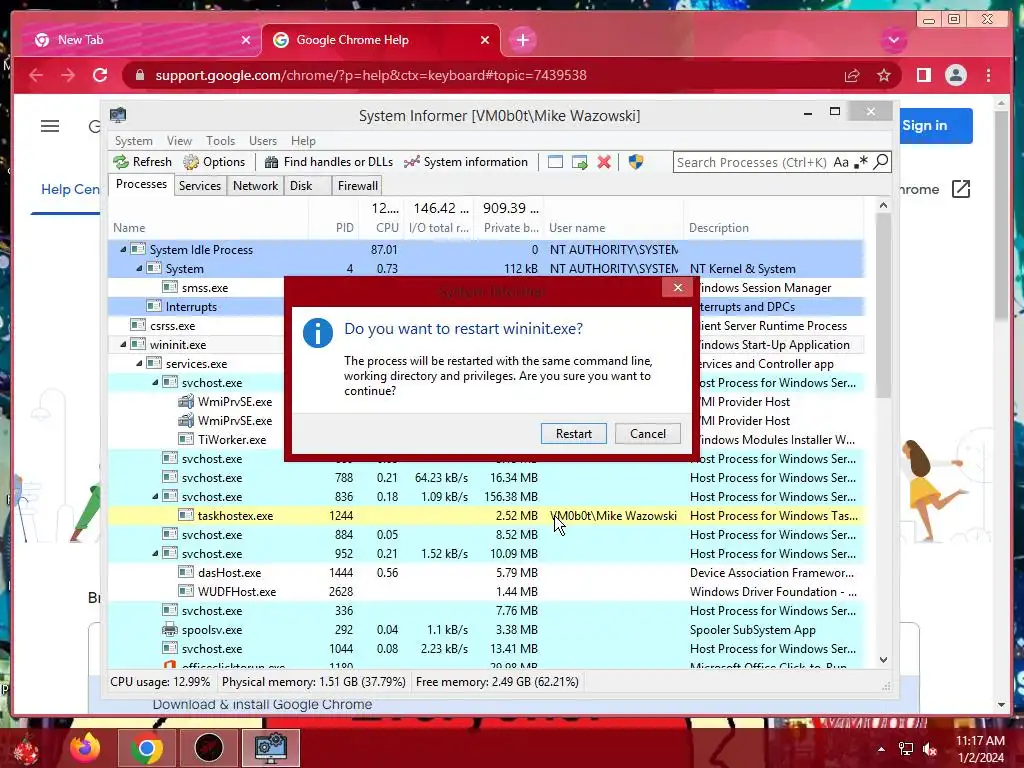Click the Refresh toolbar button
The height and width of the screenshot is (768, 1024).
pyautogui.click(x=142, y=162)
